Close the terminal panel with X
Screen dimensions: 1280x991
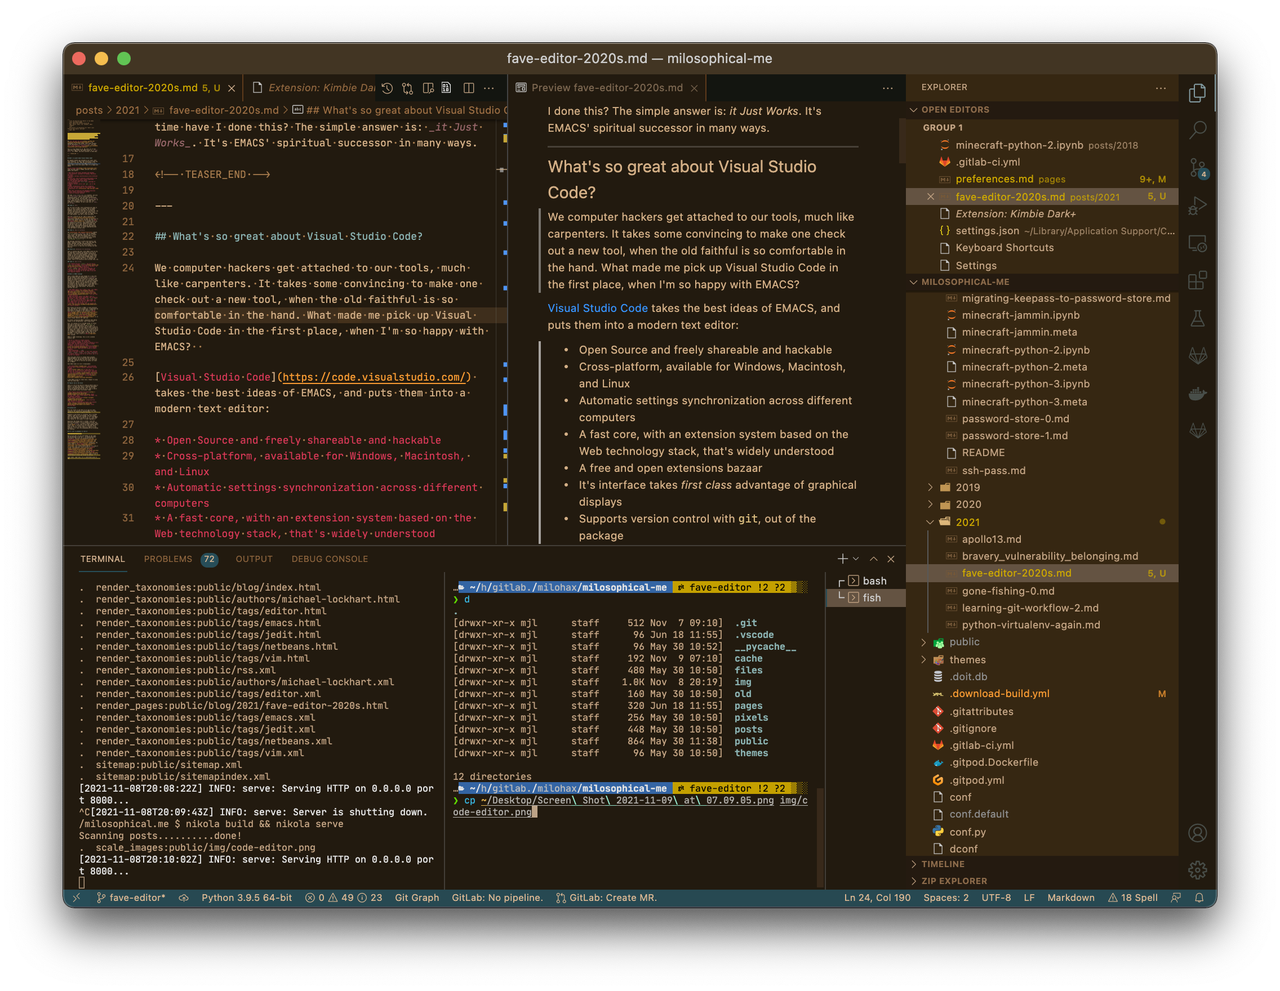[x=891, y=559]
